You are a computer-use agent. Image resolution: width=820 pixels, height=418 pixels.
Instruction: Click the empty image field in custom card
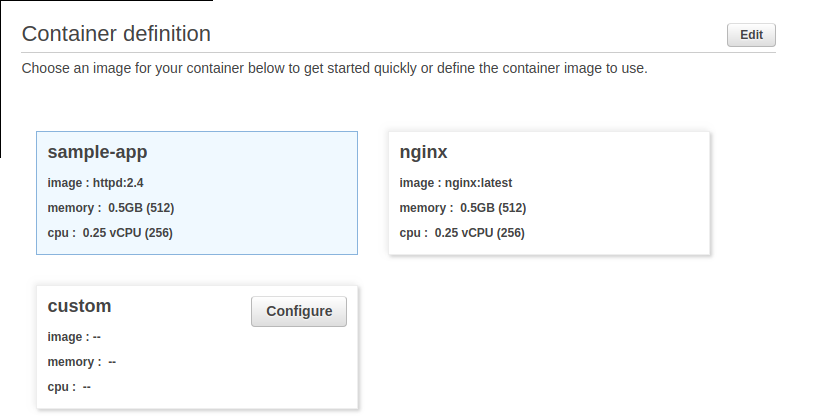[74, 337]
